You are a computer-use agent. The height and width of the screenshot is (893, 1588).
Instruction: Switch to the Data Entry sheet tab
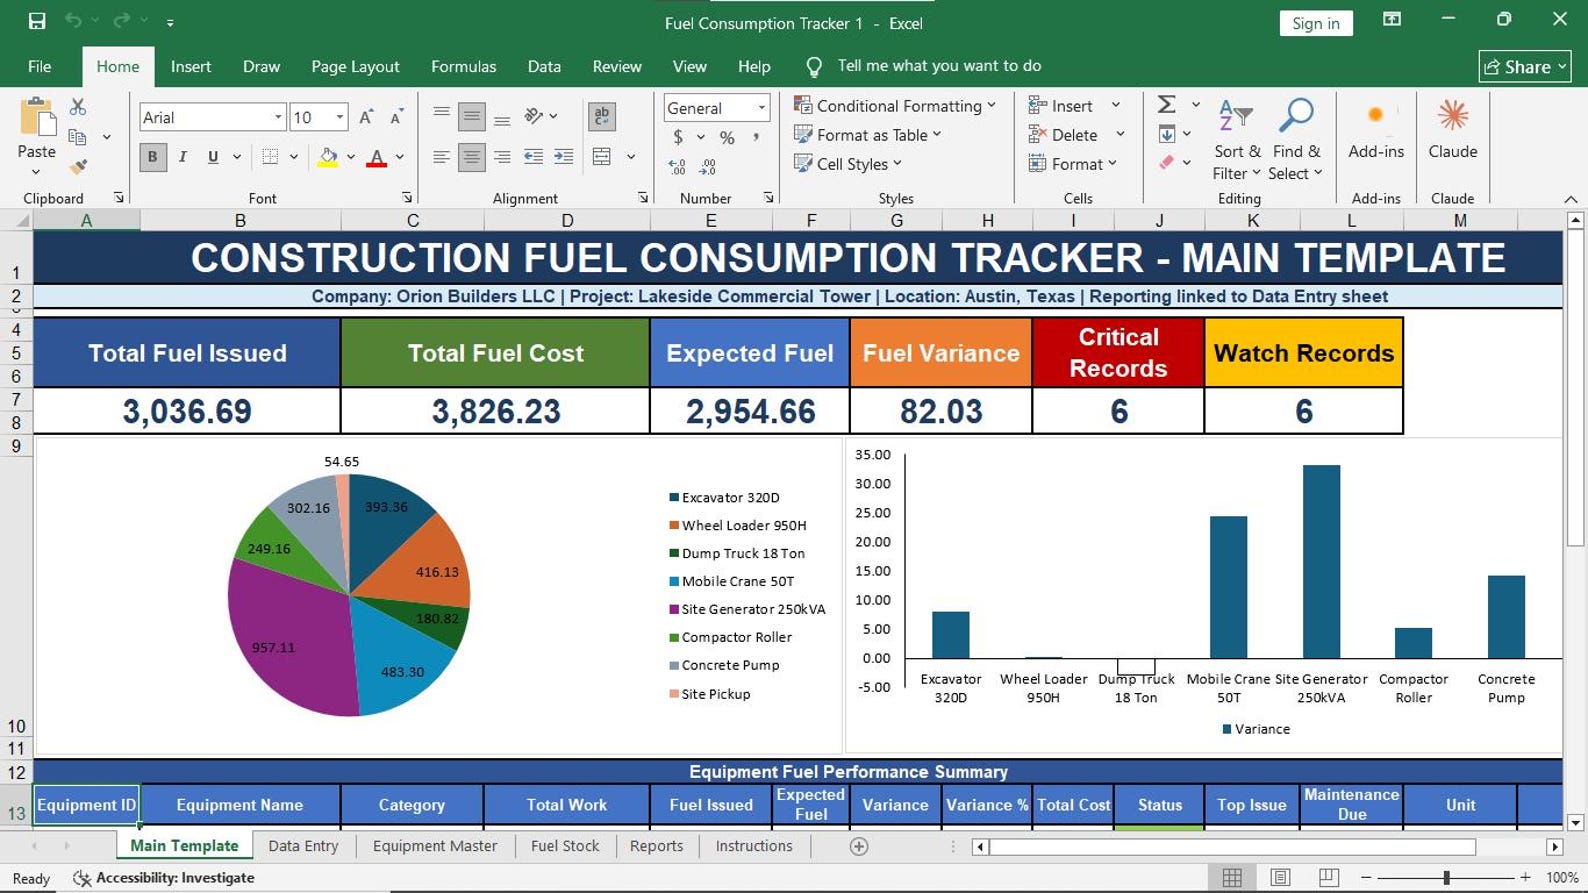tap(303, 846)
